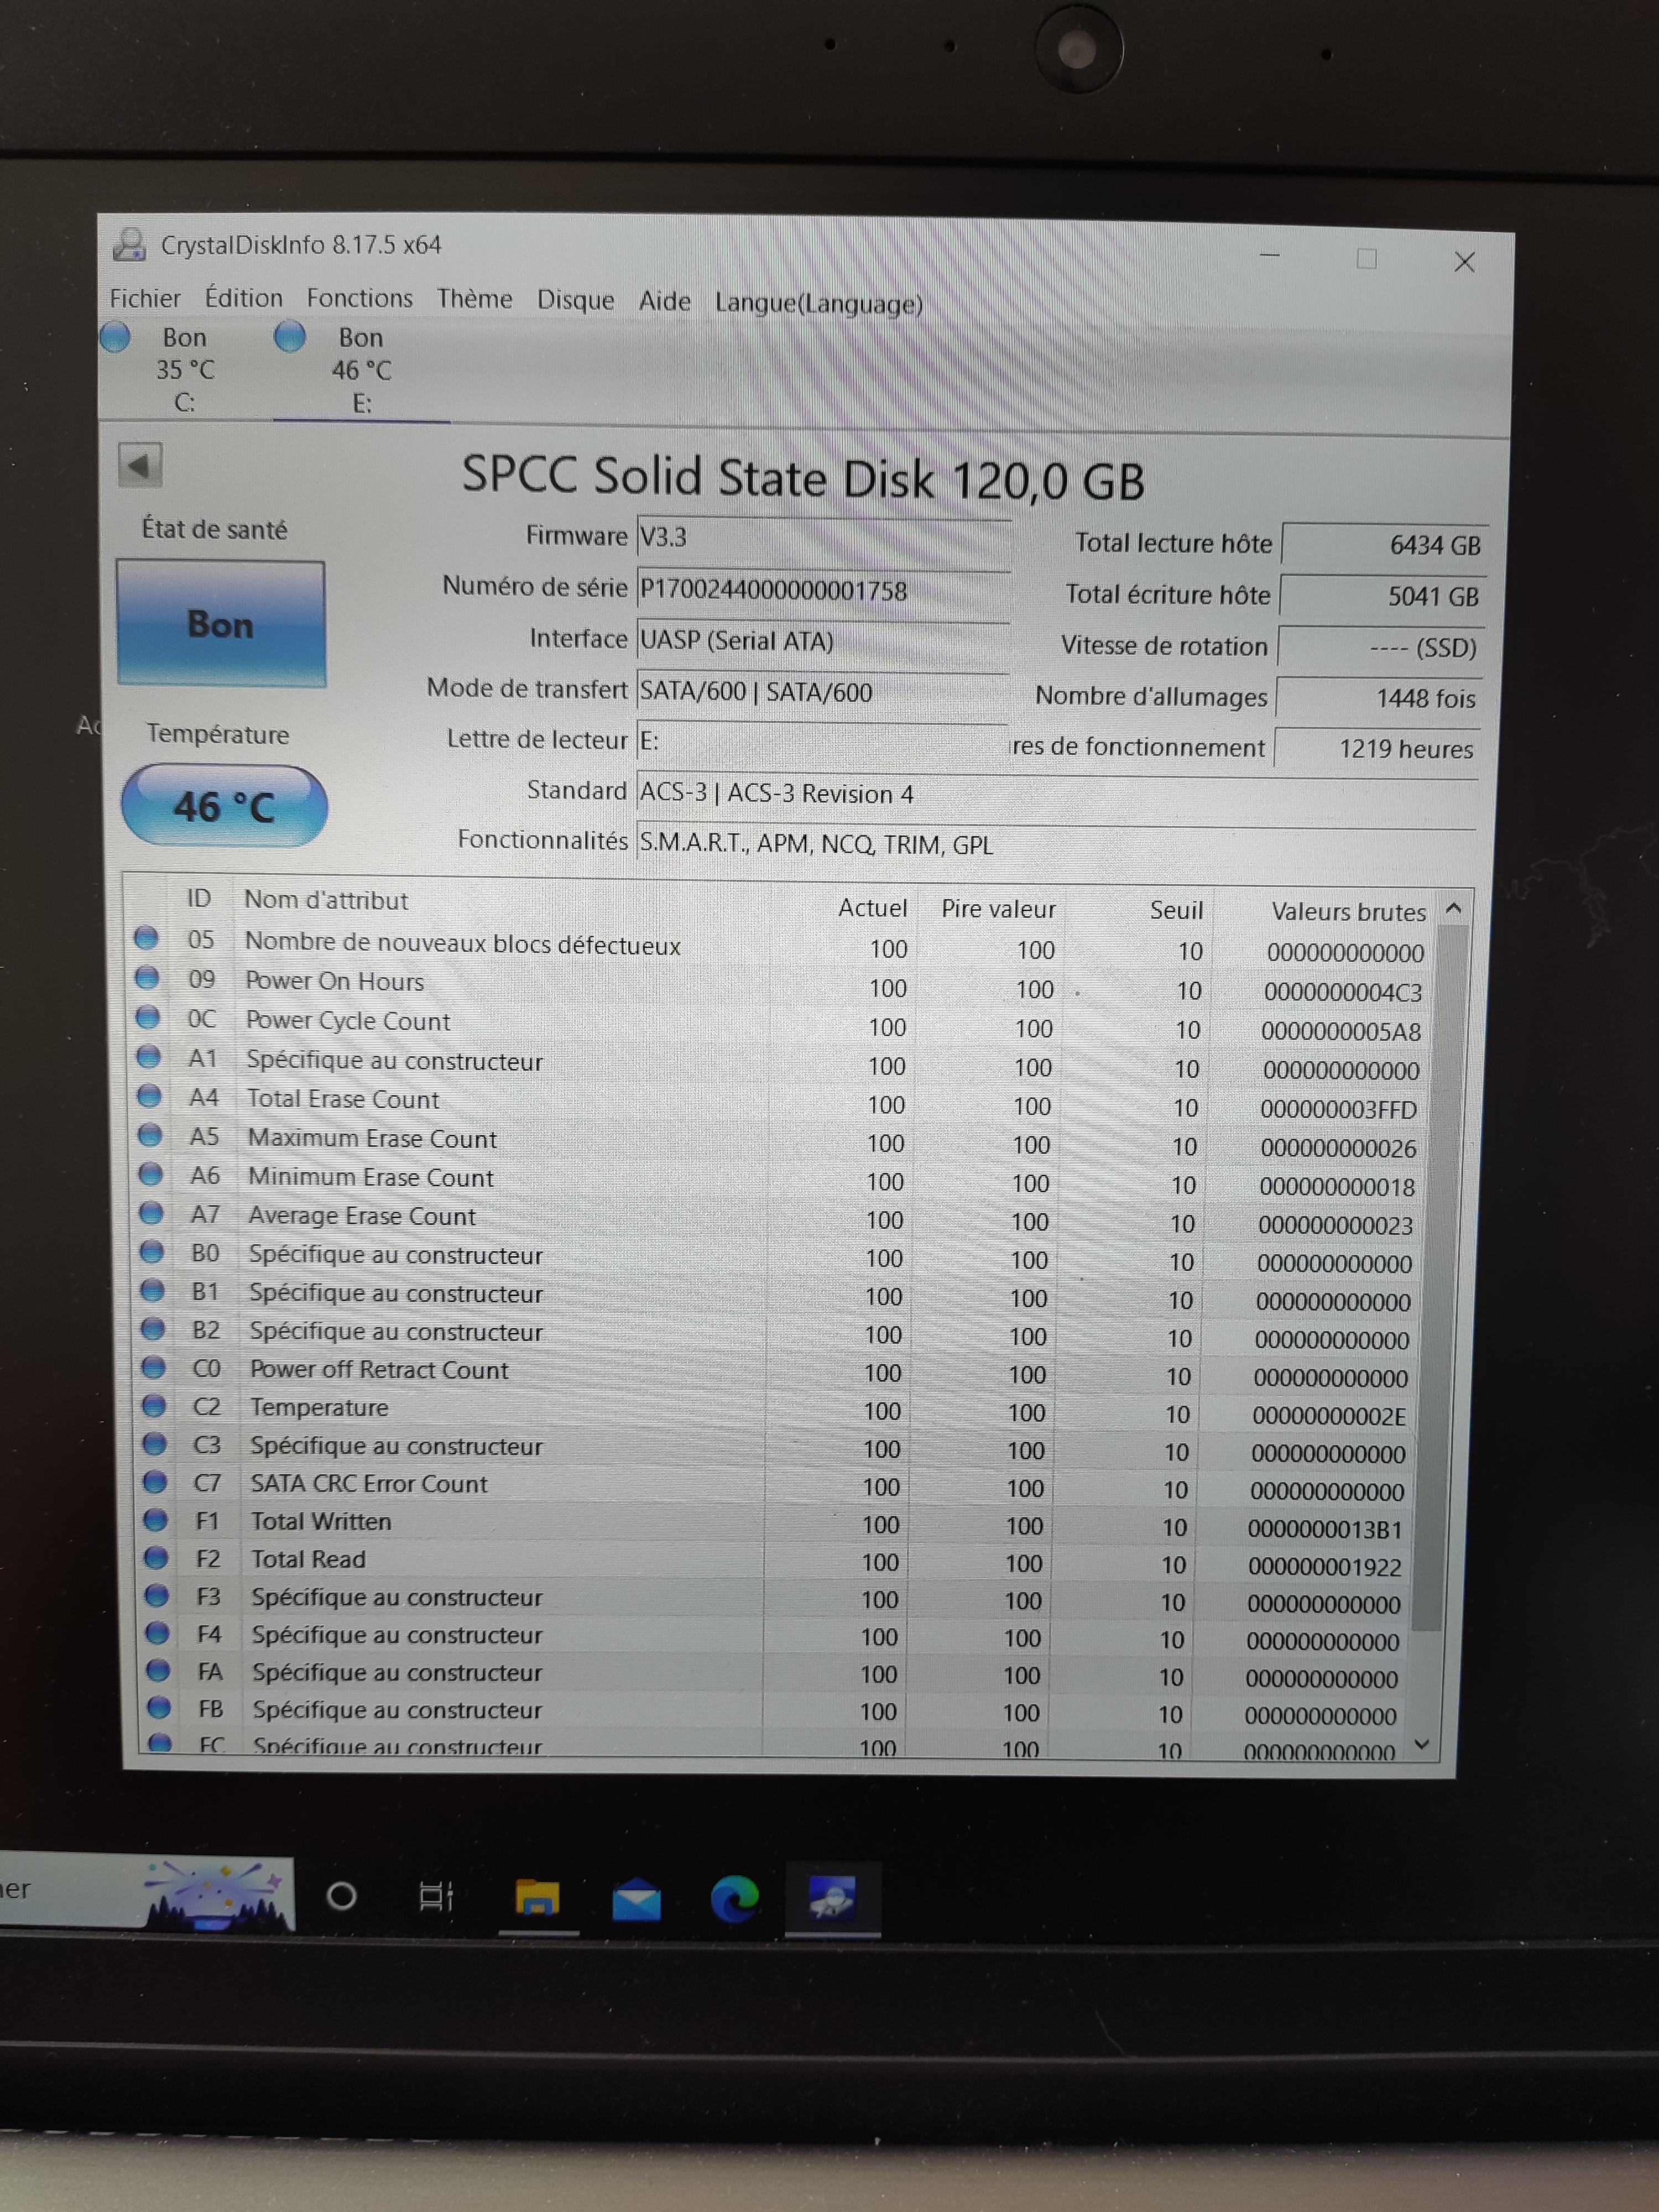
Task: Open the Édition menu
Action: pos(243,298)
